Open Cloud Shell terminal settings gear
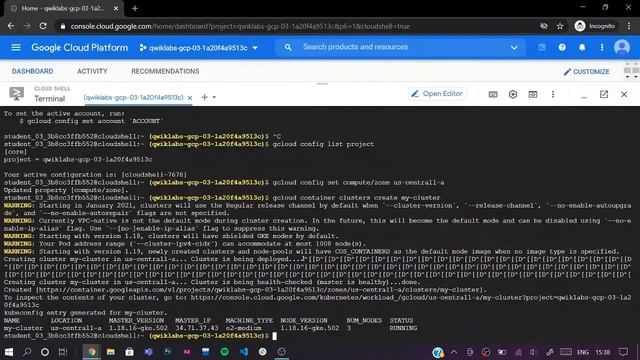 tap(513, 94)
